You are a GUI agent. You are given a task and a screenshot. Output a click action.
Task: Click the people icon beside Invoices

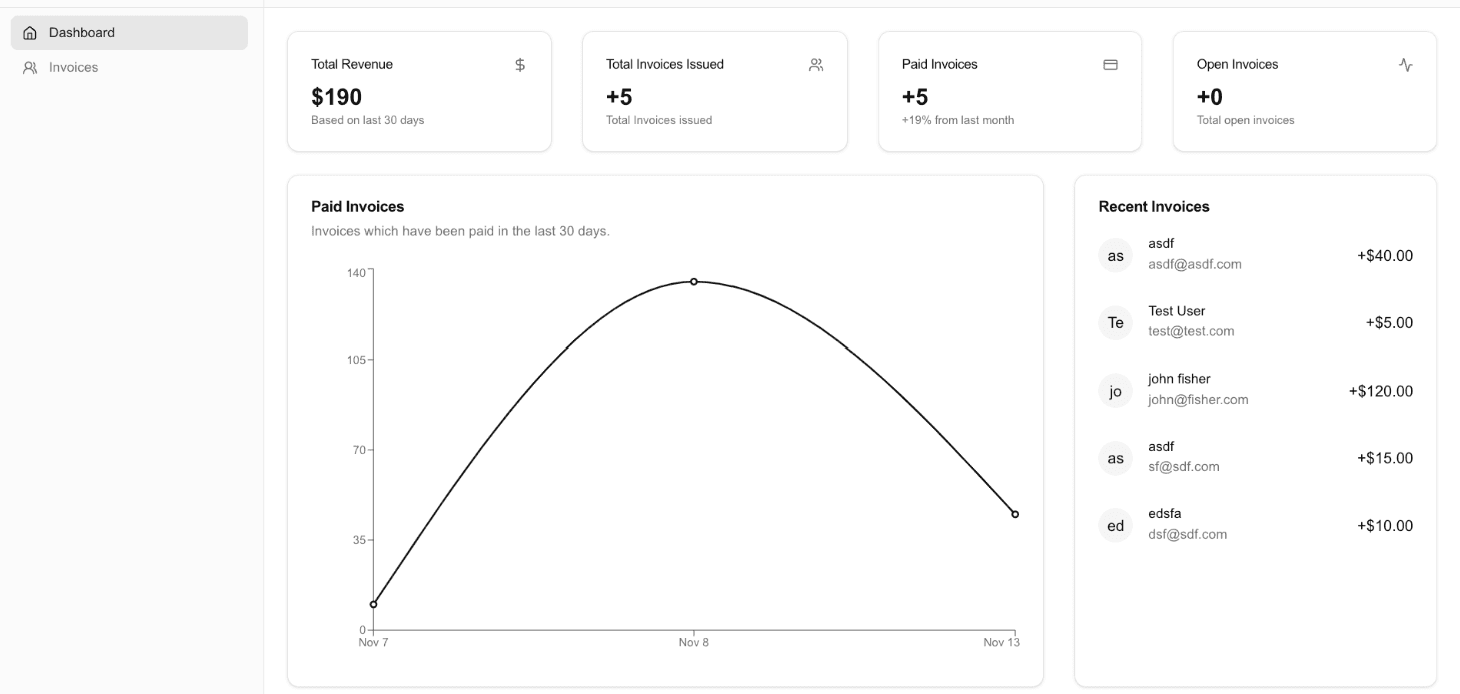point(30,68)
